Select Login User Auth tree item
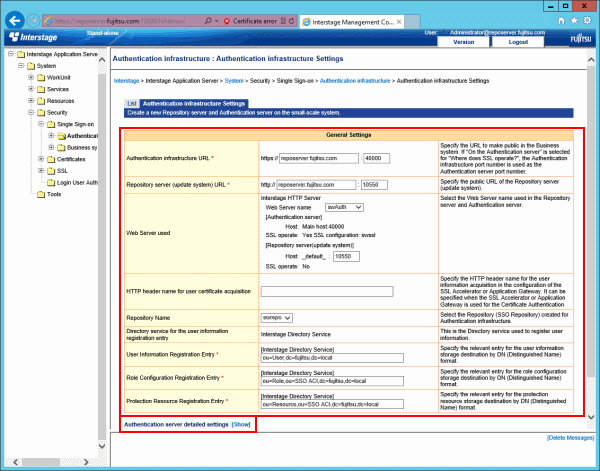 tap(77, 183)
